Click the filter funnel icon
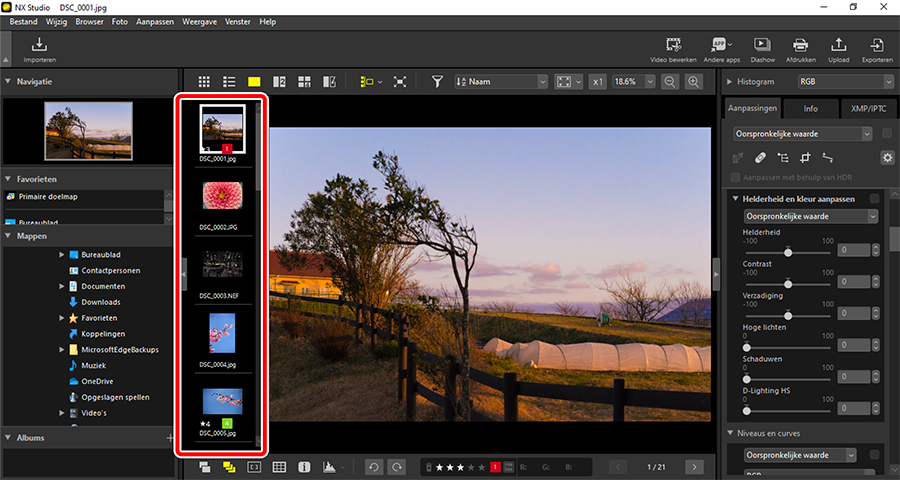Image resolution: width=900 pixels, height=480 pixels. [x=437, y=82]
